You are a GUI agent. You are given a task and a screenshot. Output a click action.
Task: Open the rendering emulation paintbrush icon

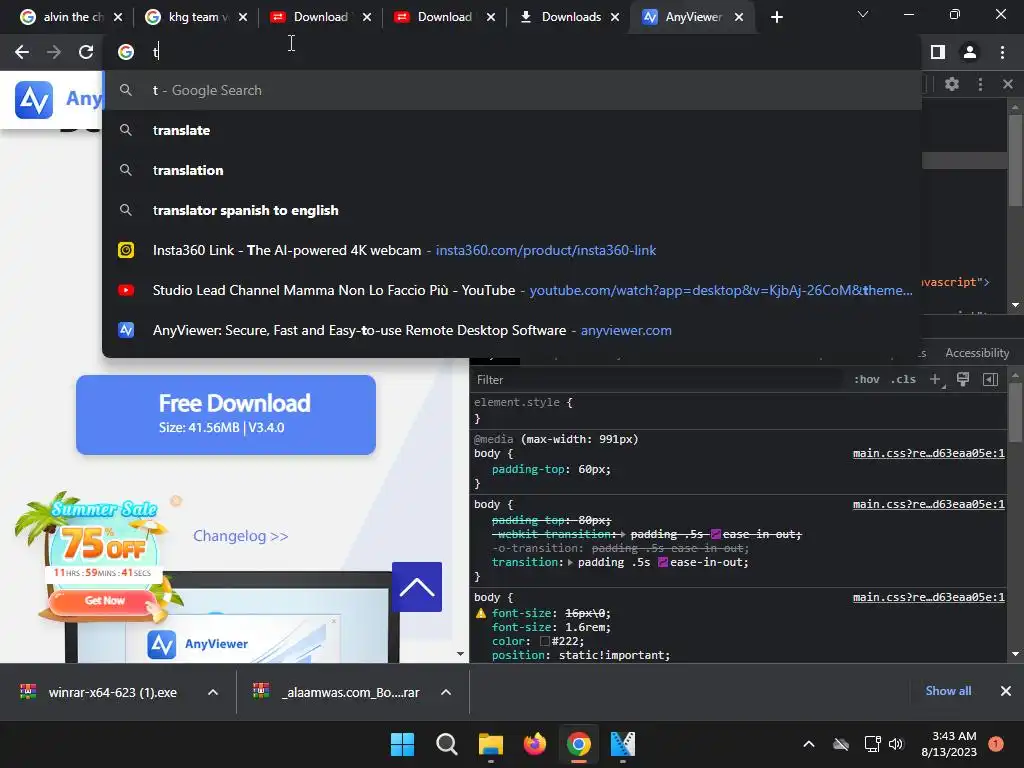[963, 379]
